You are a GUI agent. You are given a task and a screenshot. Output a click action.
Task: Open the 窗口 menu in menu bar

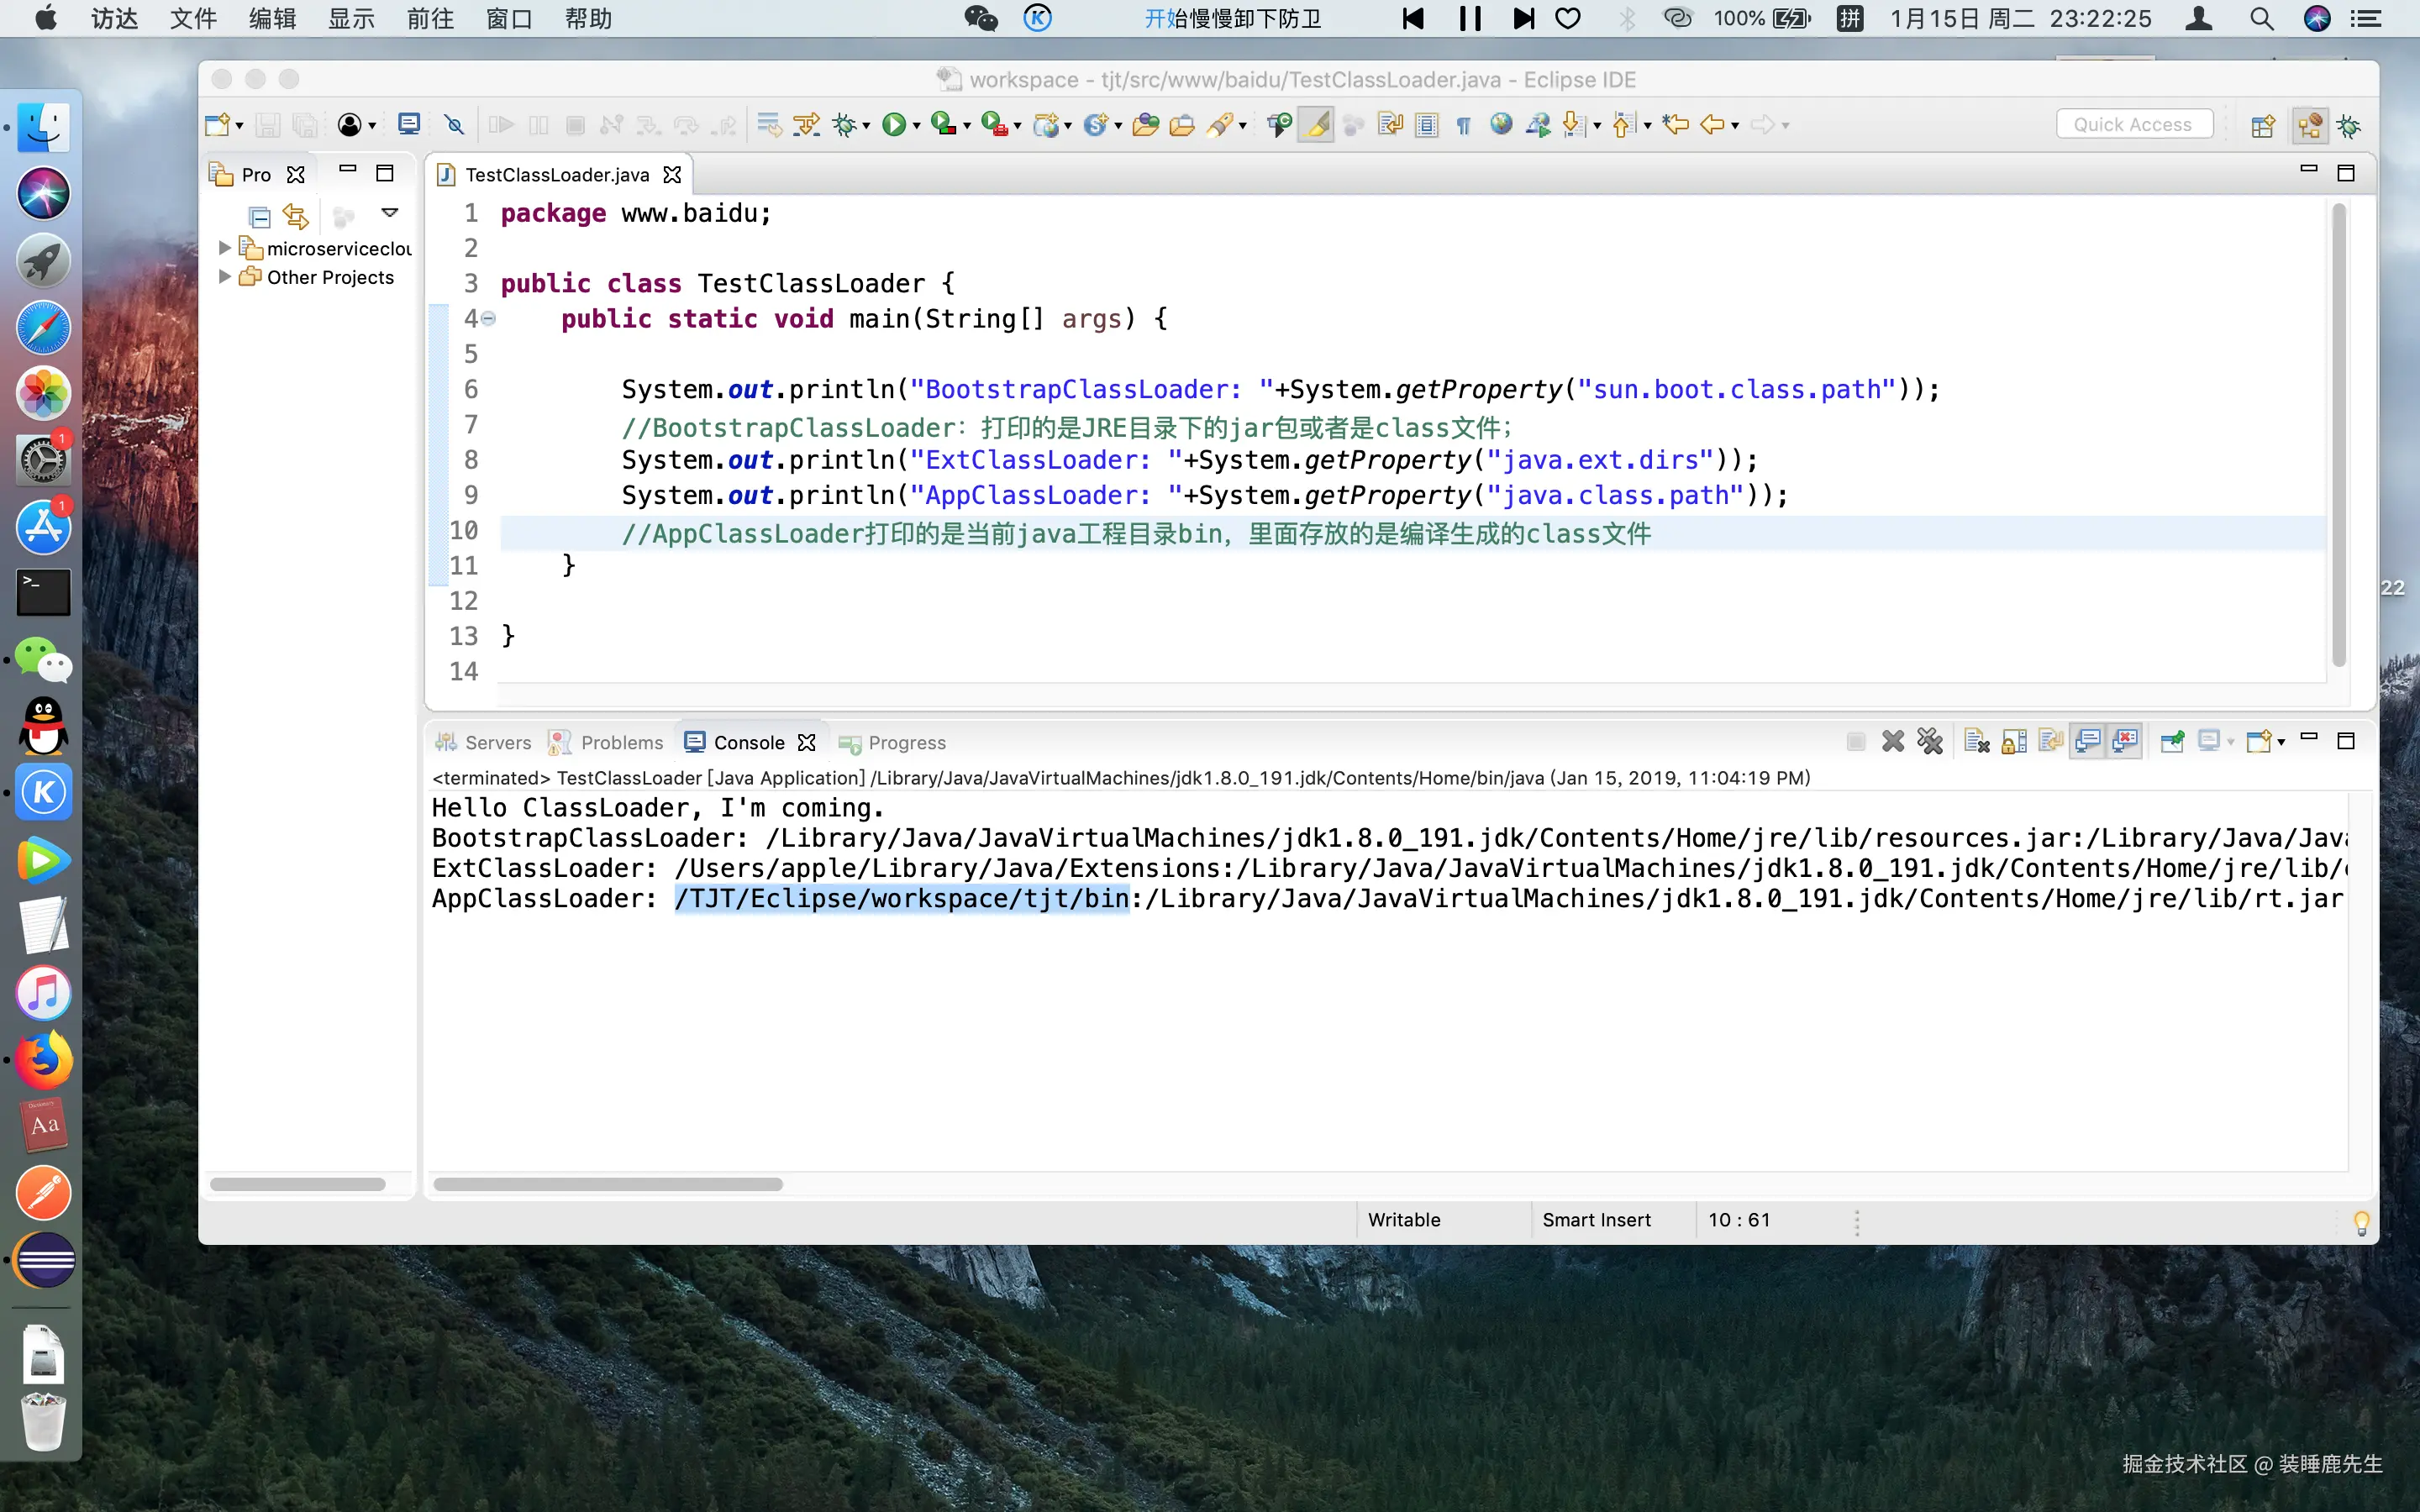(509, 19)
